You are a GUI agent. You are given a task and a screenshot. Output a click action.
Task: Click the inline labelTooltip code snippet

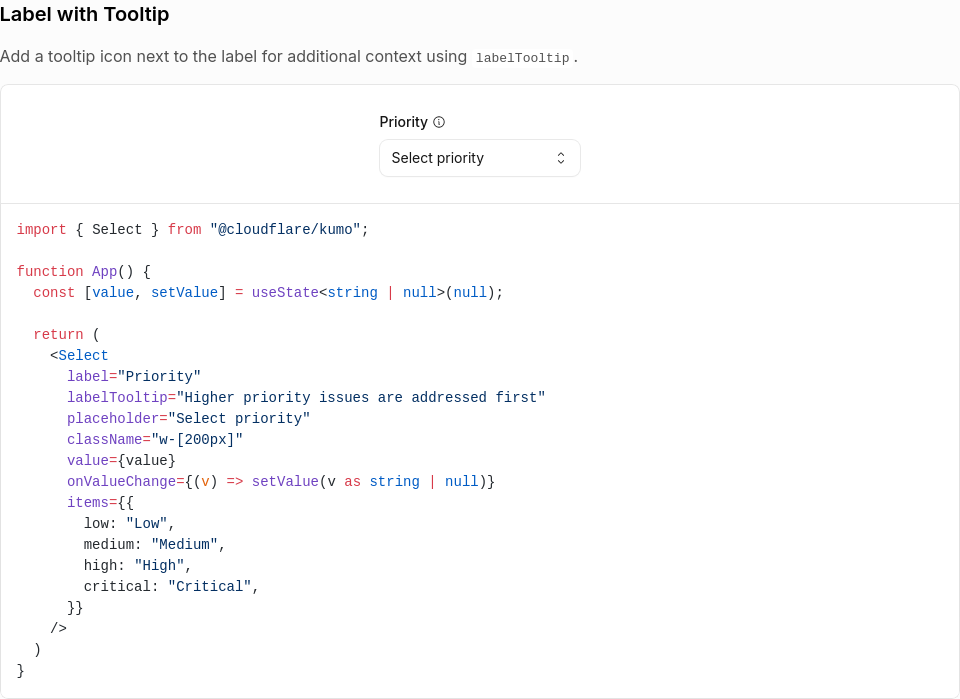523,58
